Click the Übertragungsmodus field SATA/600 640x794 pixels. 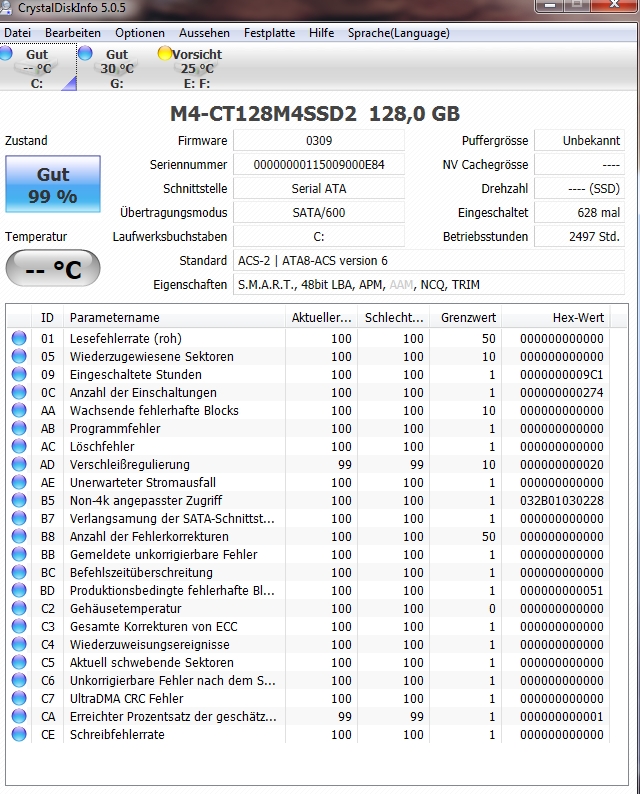pos(318,212)
